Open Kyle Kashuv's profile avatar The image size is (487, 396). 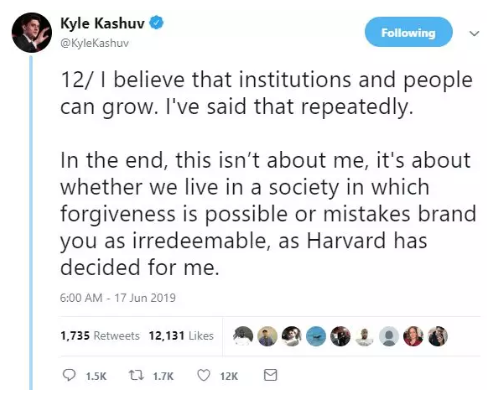(32, 33)
